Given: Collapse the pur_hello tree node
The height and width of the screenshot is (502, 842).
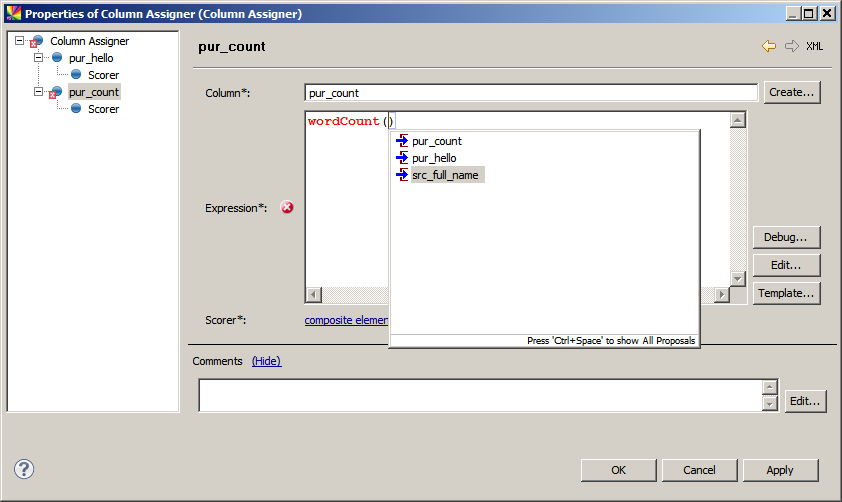Looking at the screenshot, I should pyautogui.click(x=39, y=58).
